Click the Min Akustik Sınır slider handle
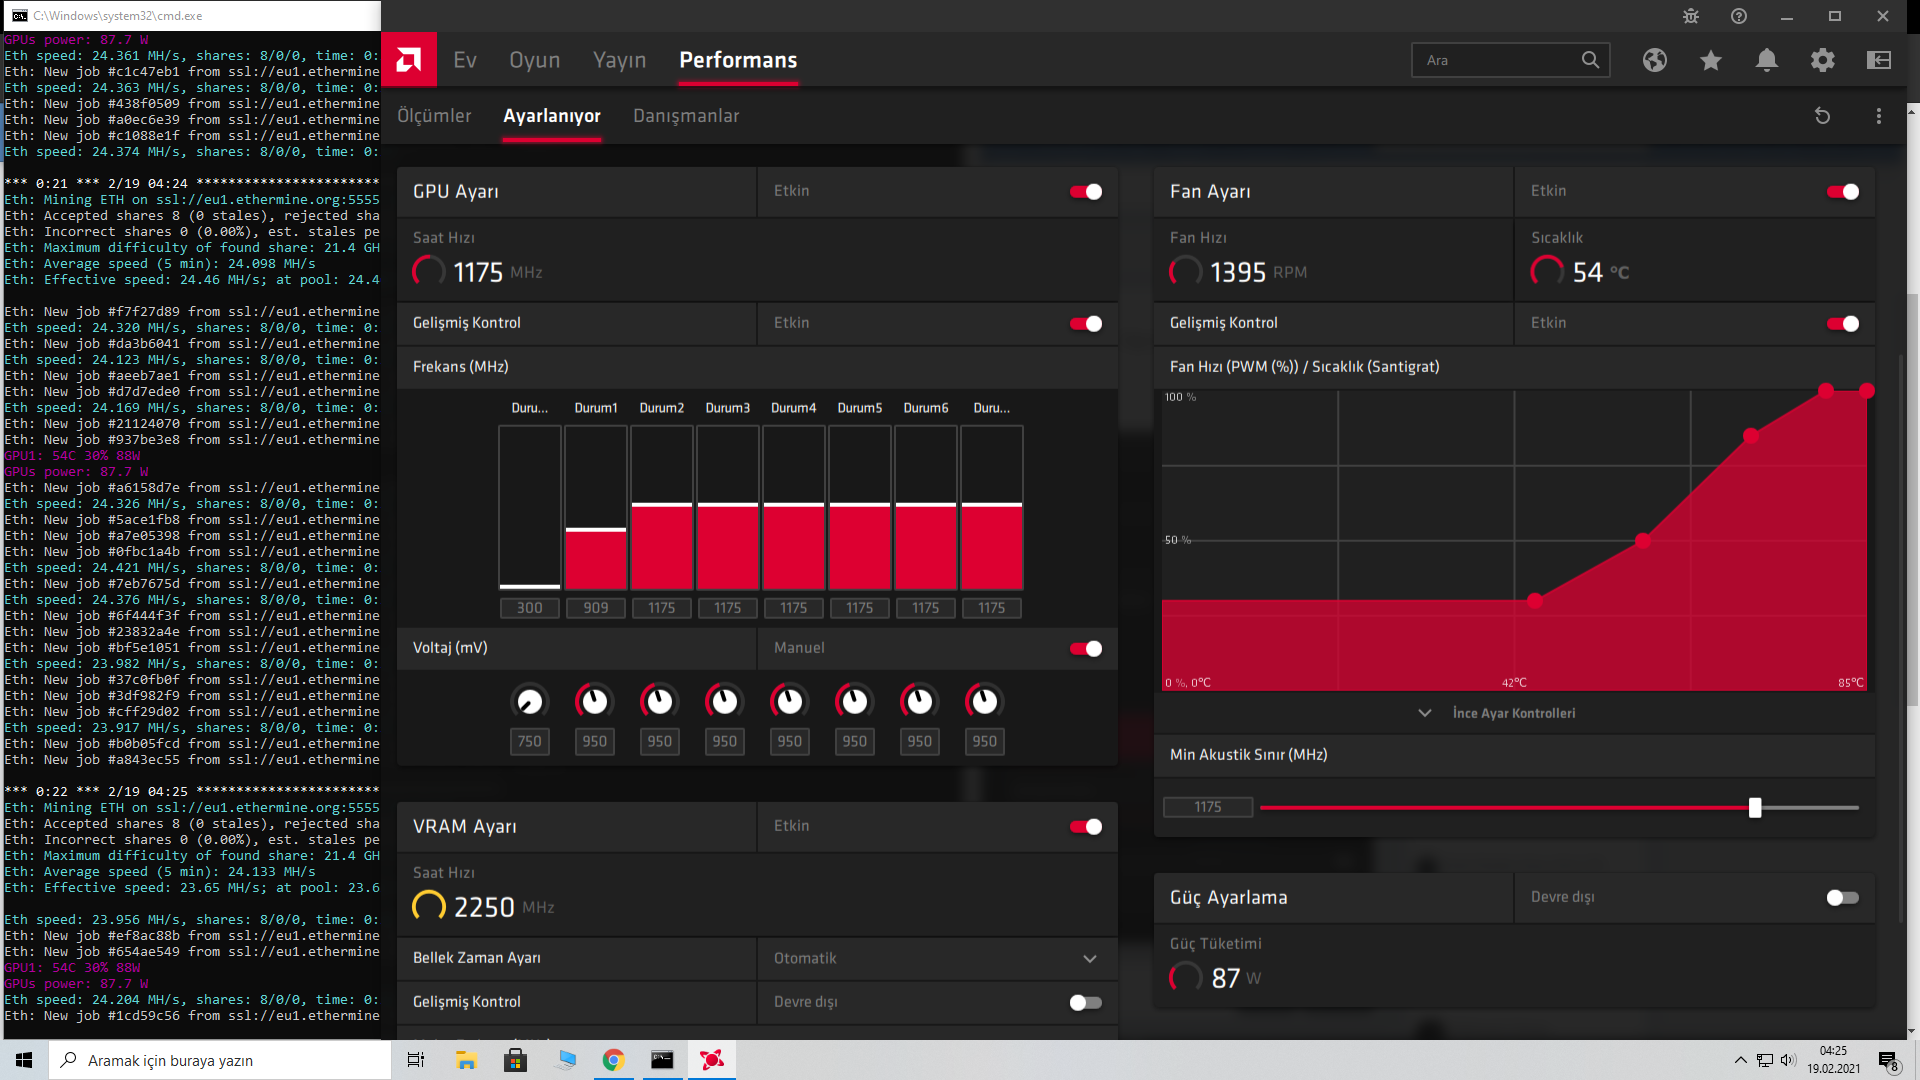 coord(1755,808)
